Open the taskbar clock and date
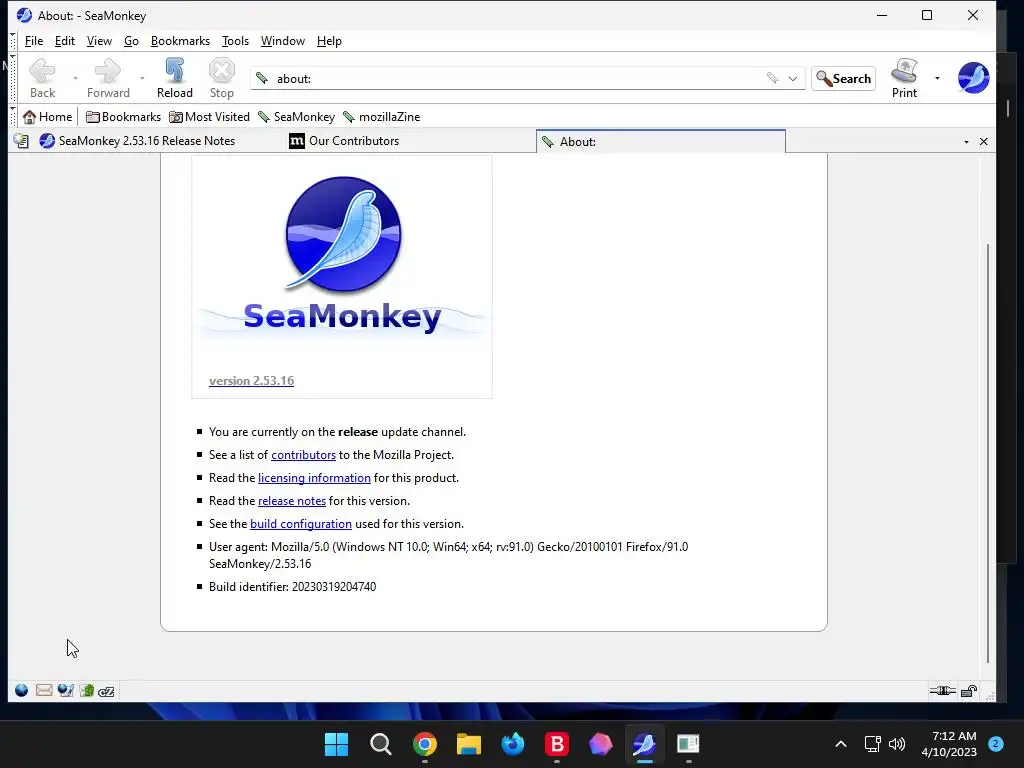Screen dimensions: 1024x768 (949, 744)
